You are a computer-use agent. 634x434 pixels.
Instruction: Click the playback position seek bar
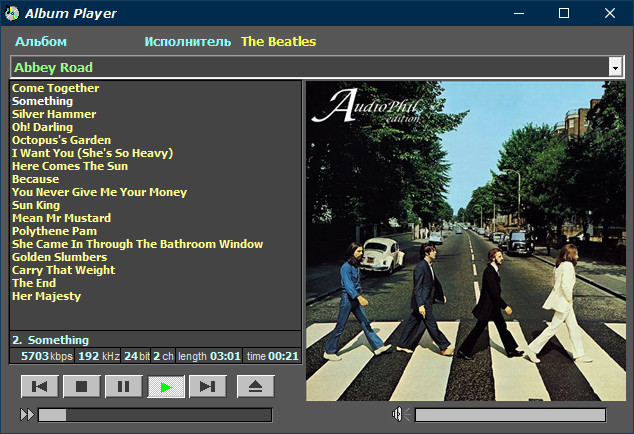point(155,415)
